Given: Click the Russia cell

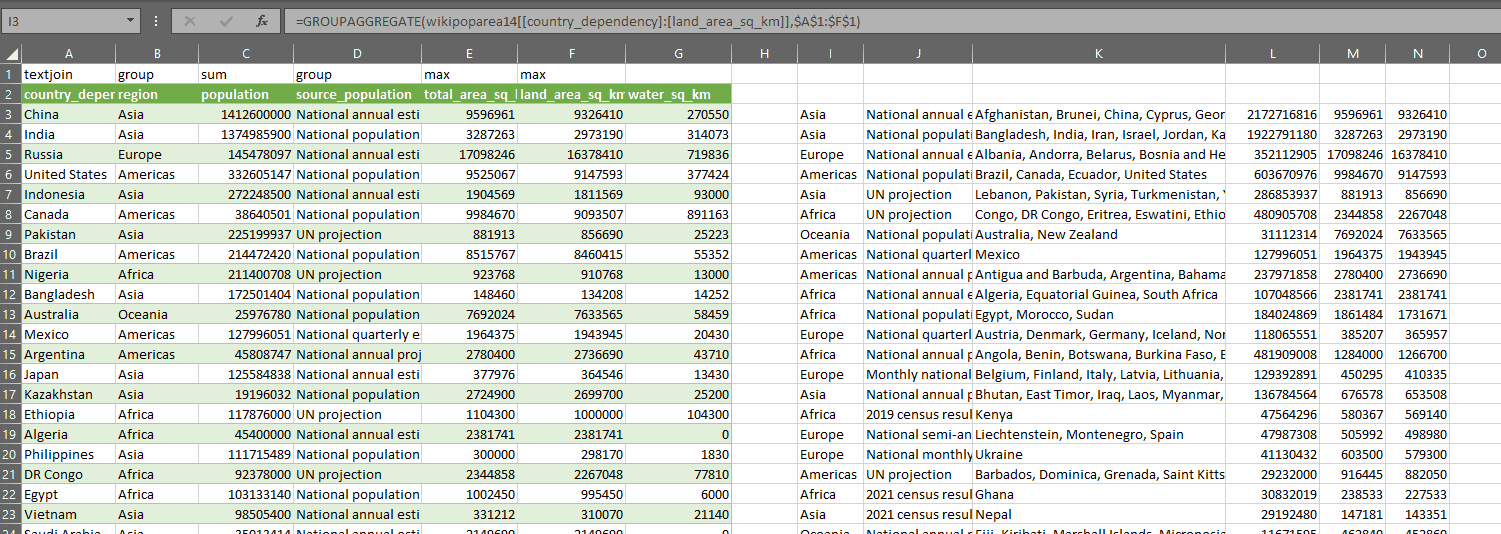Looking at the screenshot, I should tap(68, 154).
